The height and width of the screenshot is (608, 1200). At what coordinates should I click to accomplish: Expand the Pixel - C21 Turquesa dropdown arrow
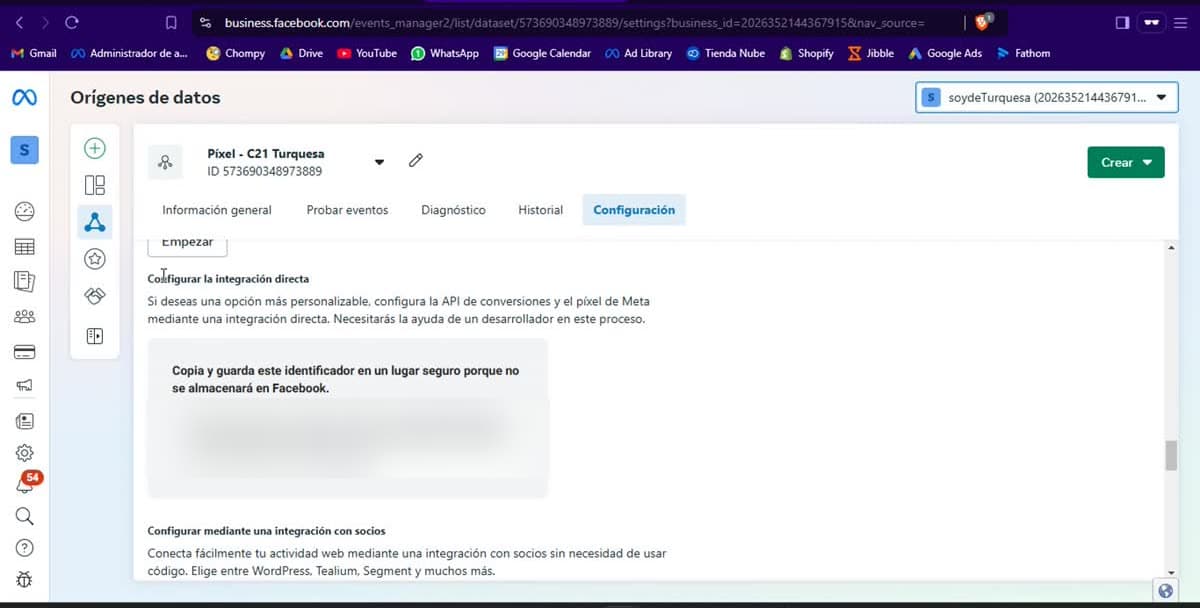click(379, 162)
